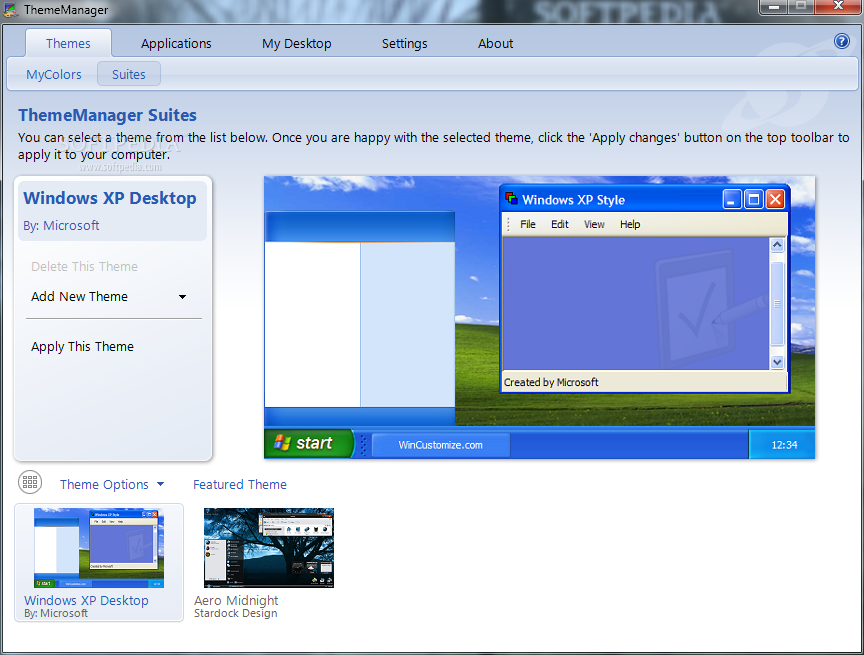Viewport: 864px width, 655px height.
Task: Click the ThemeManager app icon in title bar
Action: coord(10,10)
